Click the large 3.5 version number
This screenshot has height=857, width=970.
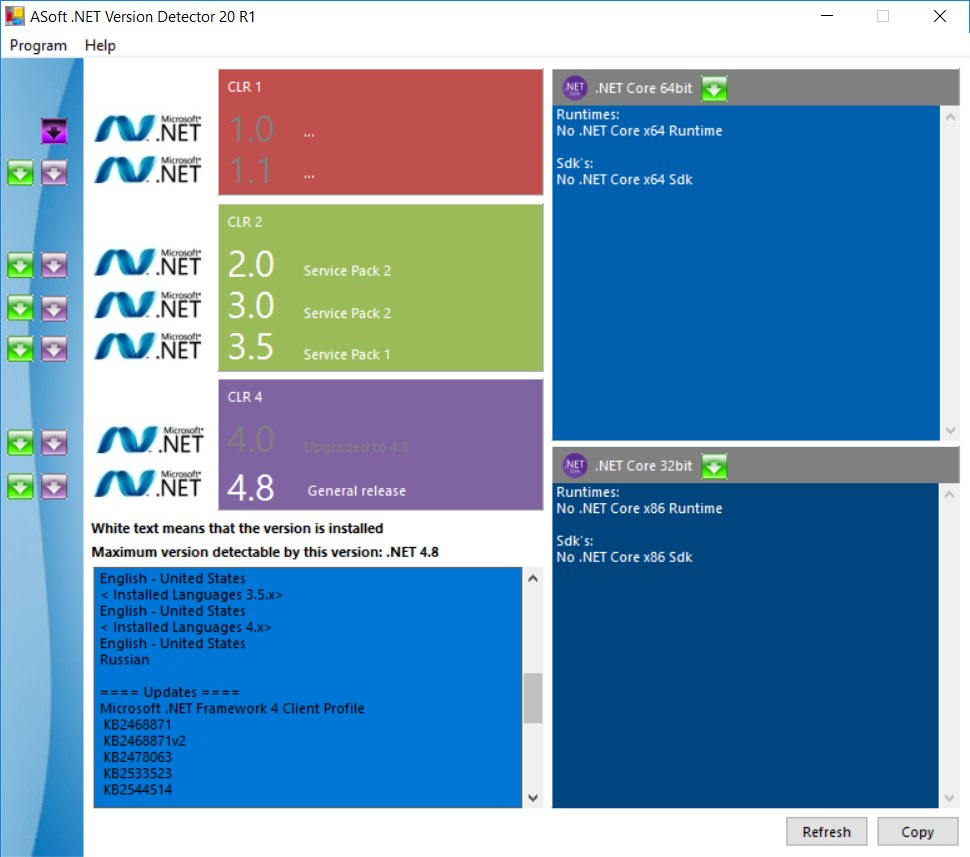click(x=251, y=347)
